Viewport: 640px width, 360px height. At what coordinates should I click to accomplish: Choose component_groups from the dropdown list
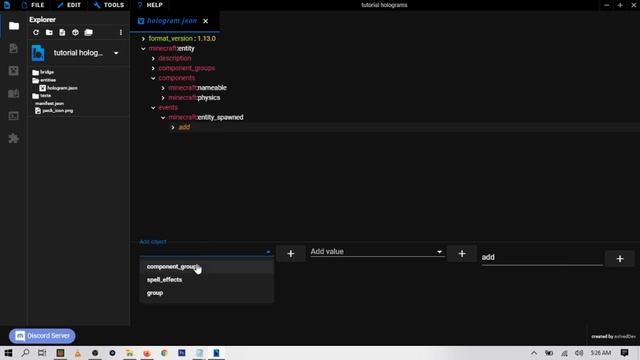(207, 267)
